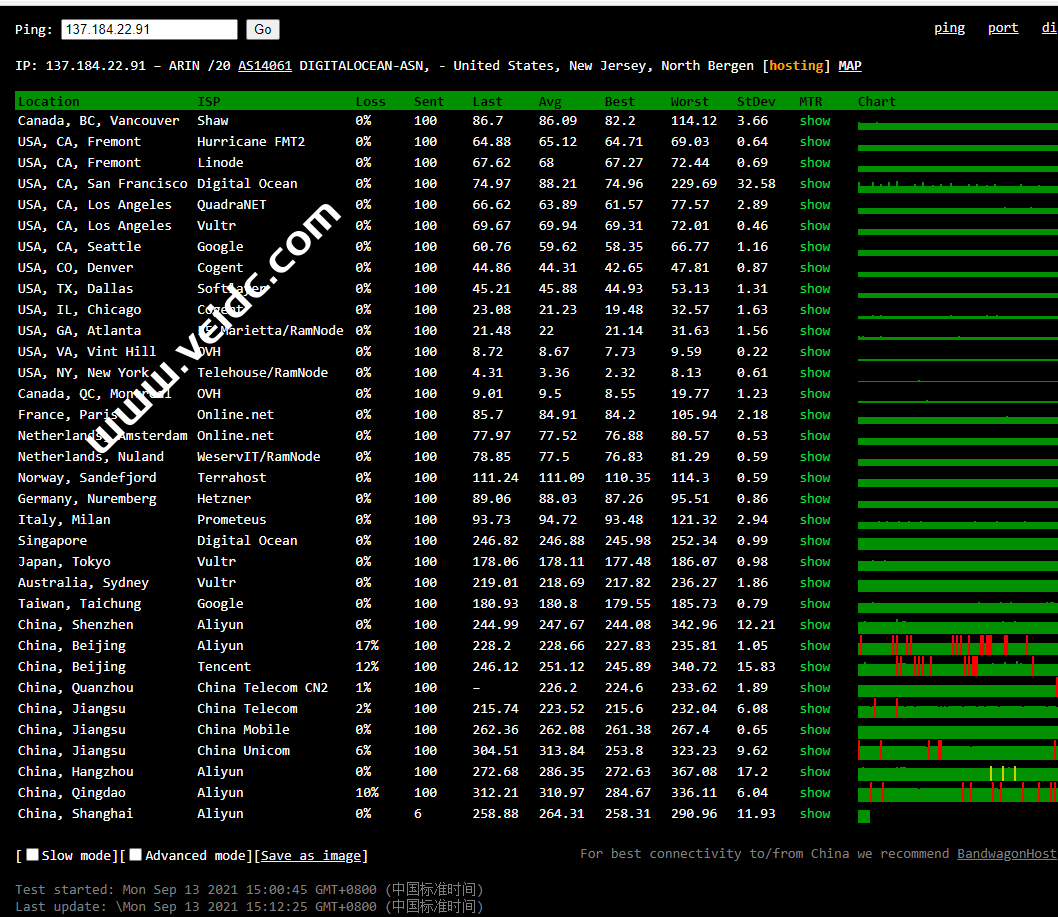Click the AS14061 link

265,66
